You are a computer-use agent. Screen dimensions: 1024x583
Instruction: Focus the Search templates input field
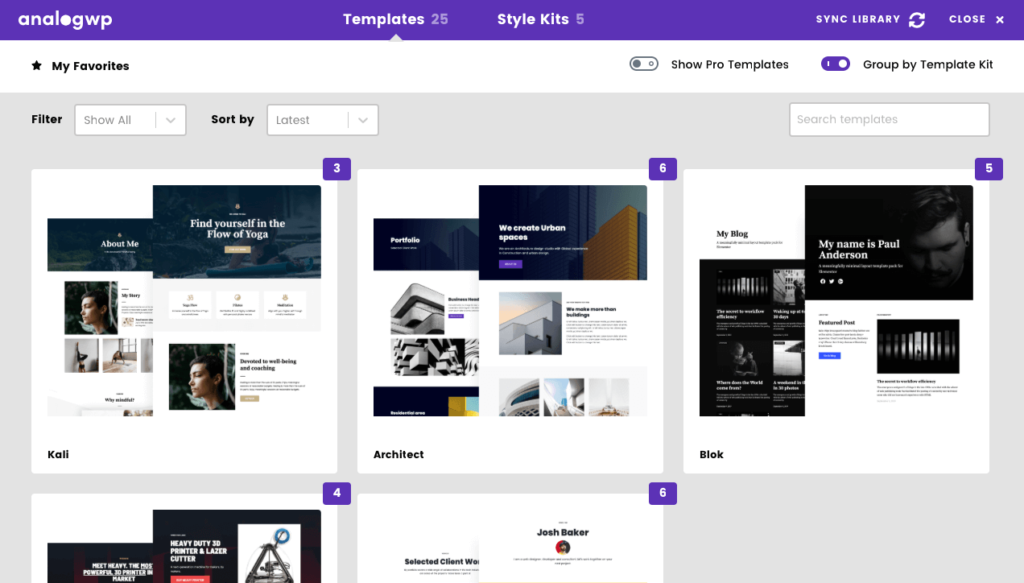click(889, 119)
